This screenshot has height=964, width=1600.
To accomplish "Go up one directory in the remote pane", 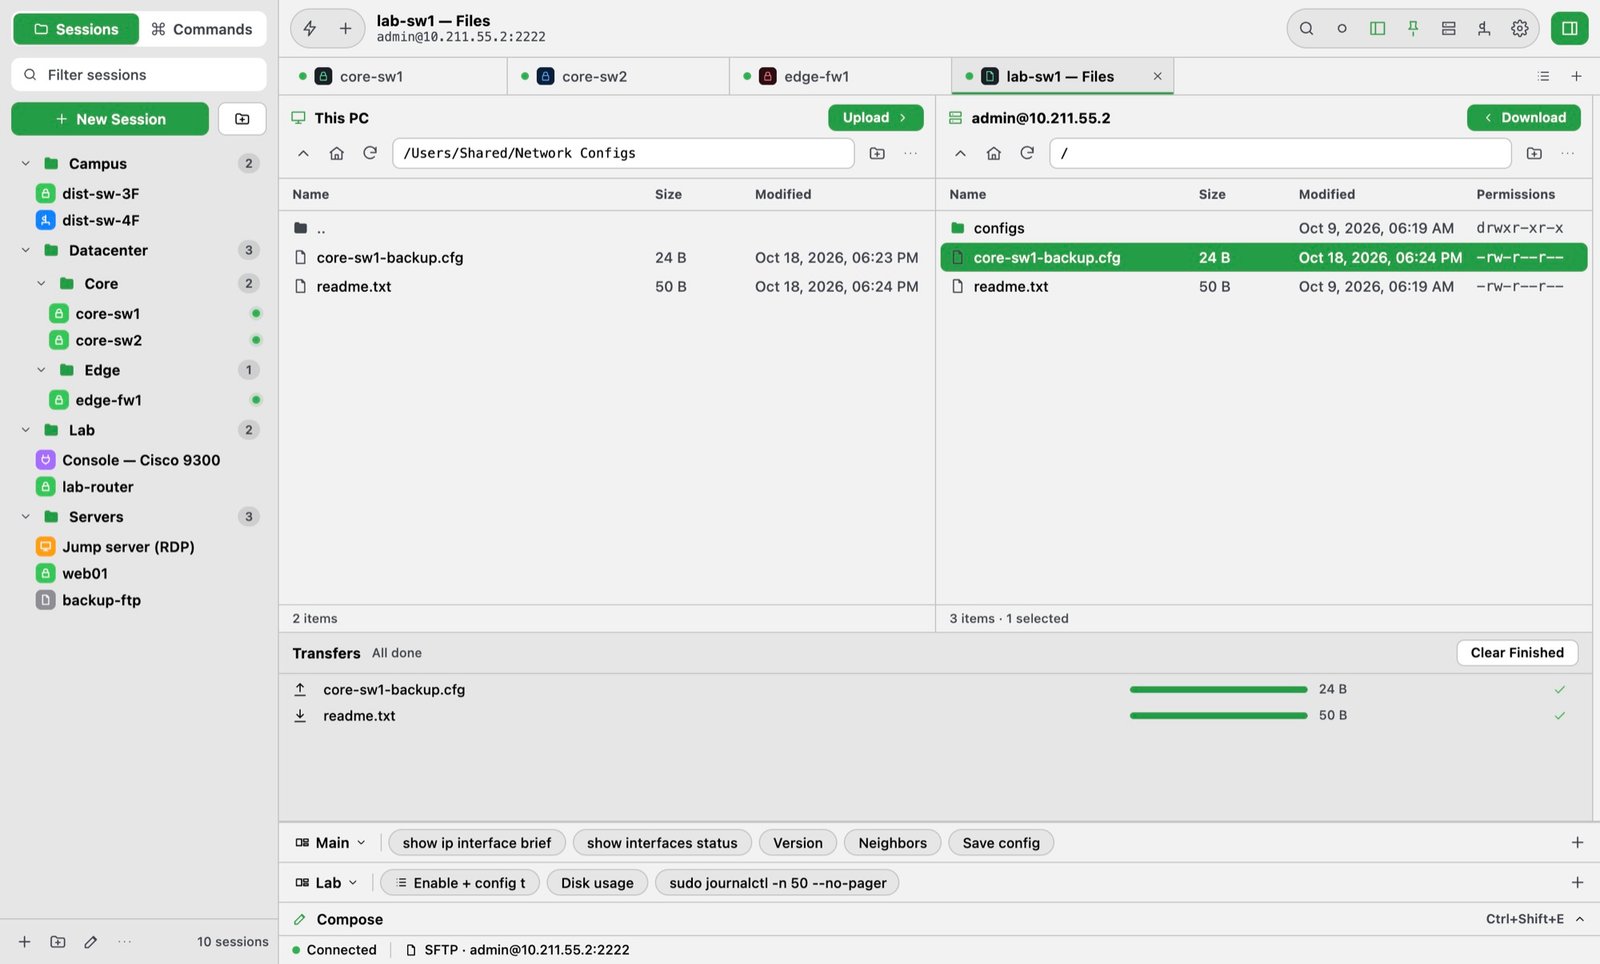I will pos(960,153).
